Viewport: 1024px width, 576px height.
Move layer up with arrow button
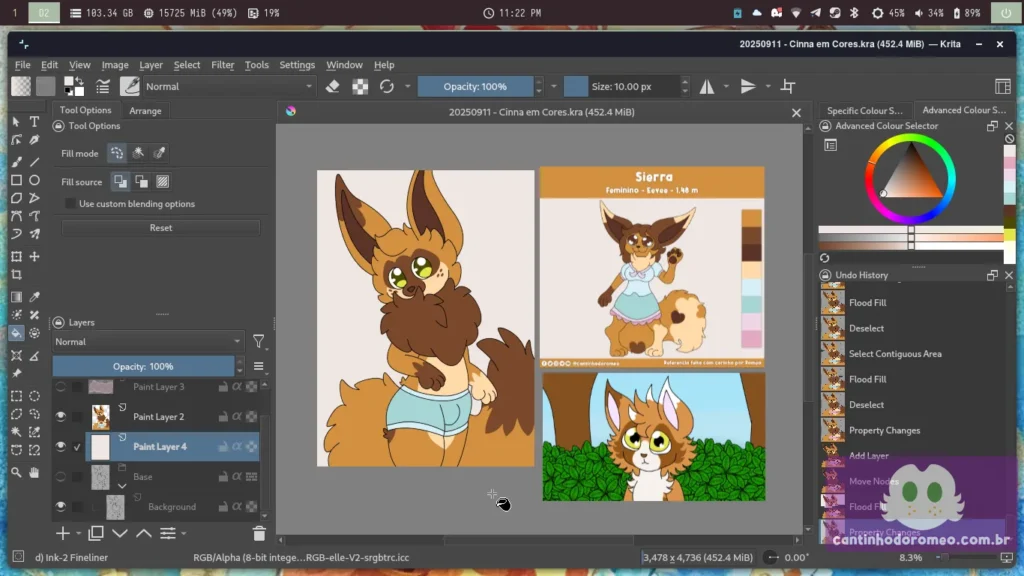coord(144,534)
